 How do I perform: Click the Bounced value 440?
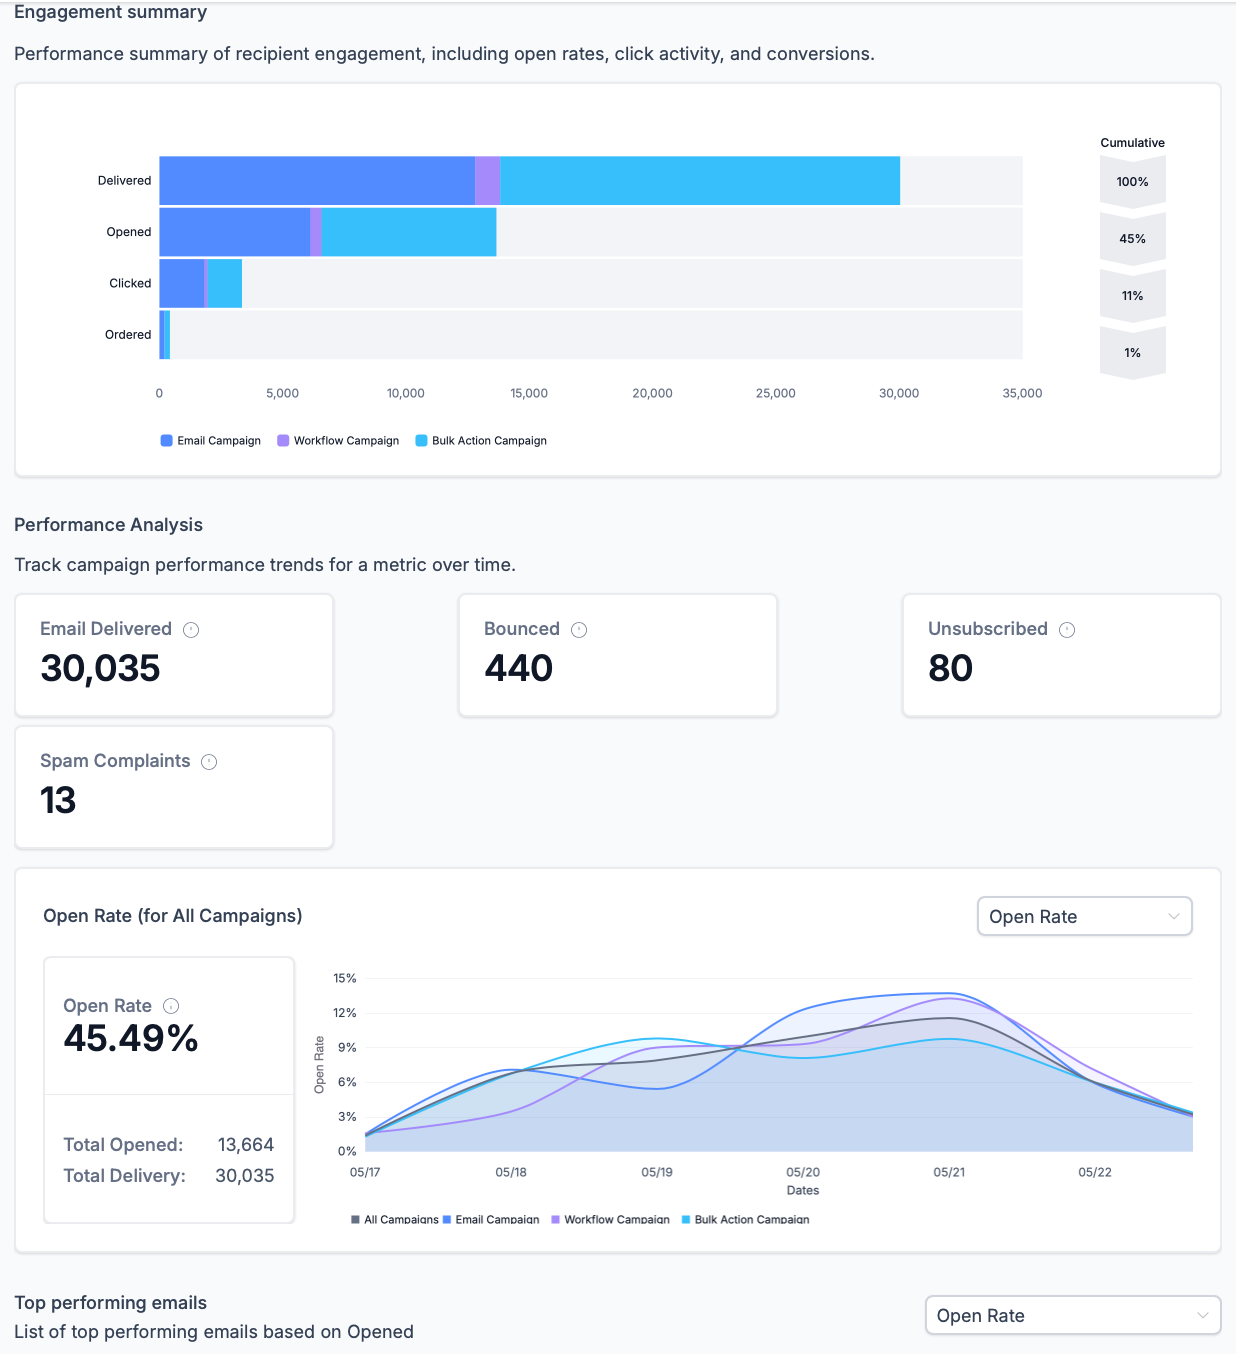coord(518,668)
